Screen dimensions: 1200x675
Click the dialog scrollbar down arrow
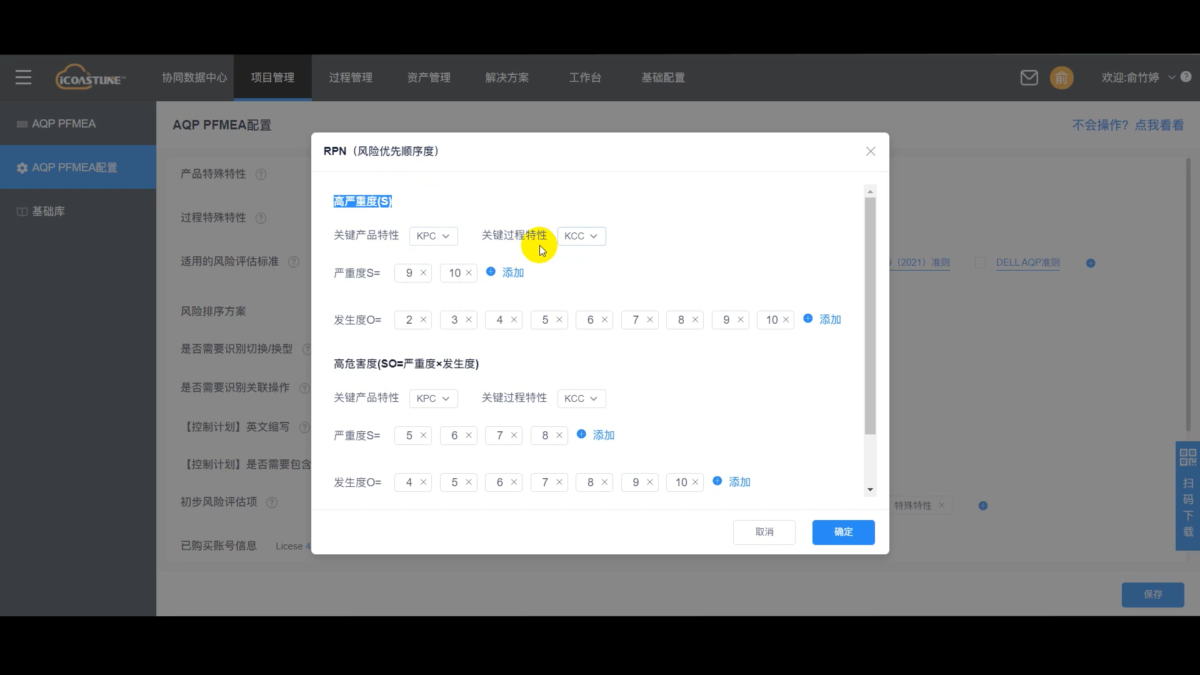point(870,490)
